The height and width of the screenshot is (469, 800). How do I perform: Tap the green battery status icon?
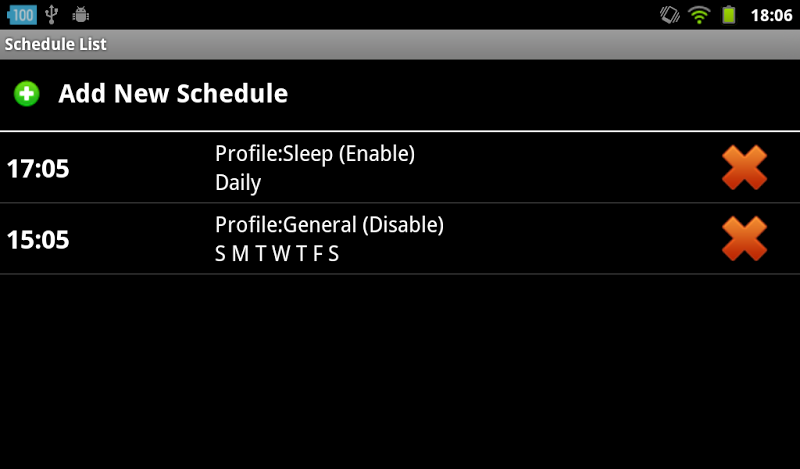[x=729, y=15]
